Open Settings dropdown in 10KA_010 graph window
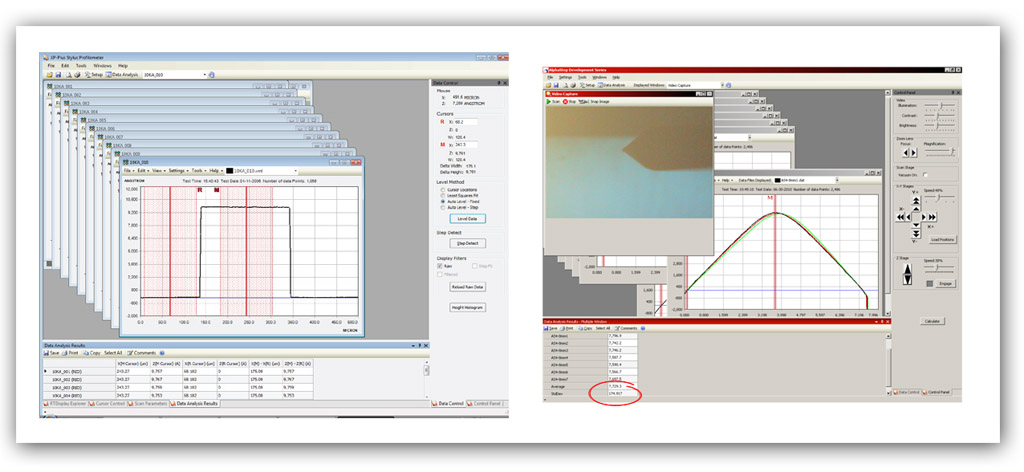Image resolution: width=1024 pixels, height=472 pixels. coord(179,170)
